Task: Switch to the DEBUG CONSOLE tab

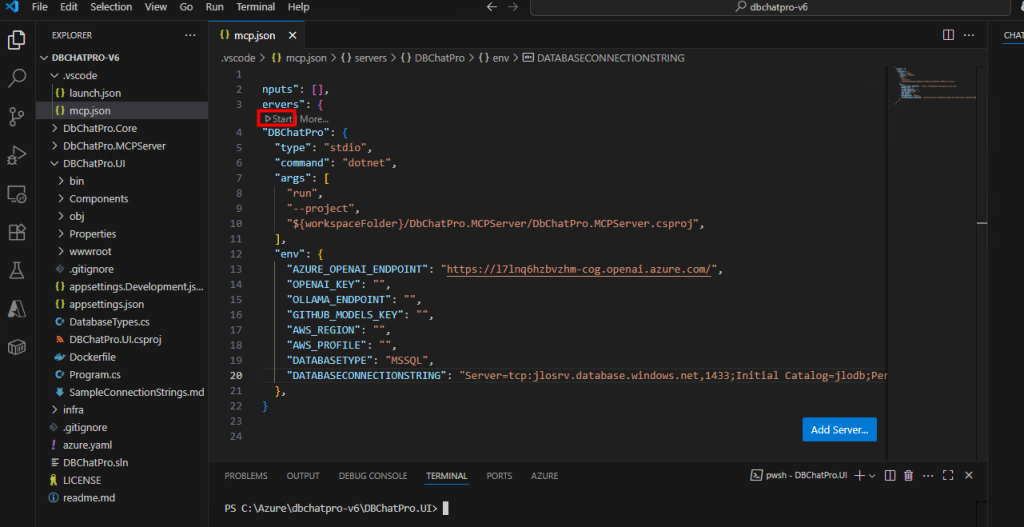Action: [x=373, y=475]
